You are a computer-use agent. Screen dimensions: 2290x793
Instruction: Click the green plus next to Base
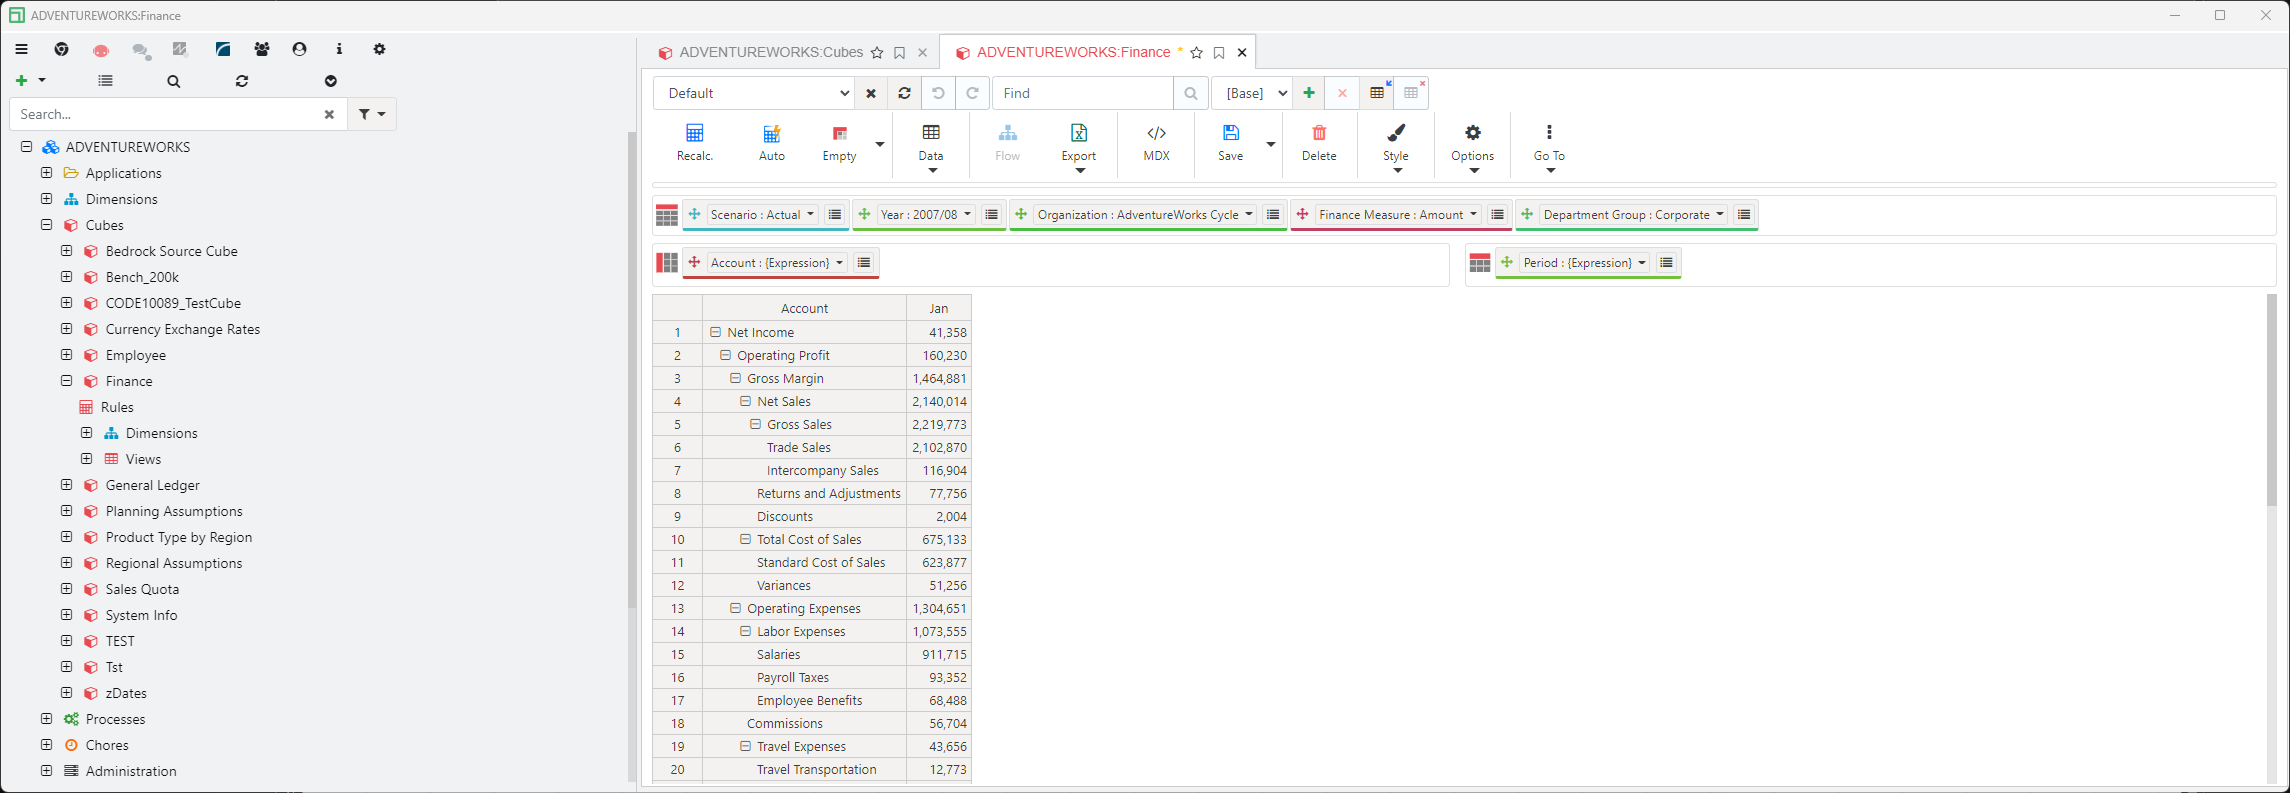[1309, 93]
